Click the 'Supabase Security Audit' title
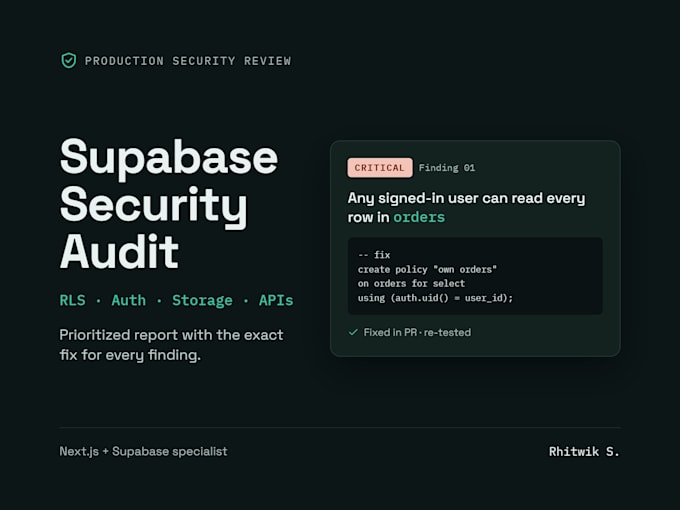 (x=169, y=203)
